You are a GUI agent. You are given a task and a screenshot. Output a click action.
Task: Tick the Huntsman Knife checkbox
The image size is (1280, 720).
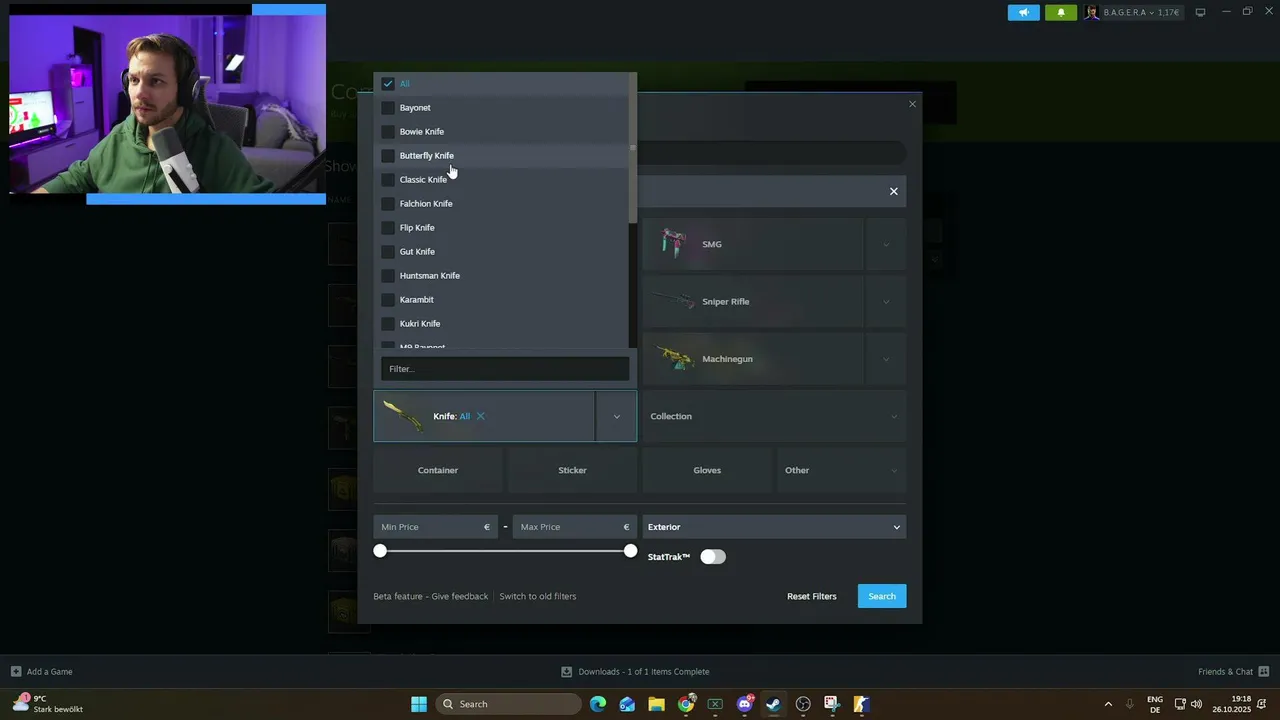pos(388,276)
